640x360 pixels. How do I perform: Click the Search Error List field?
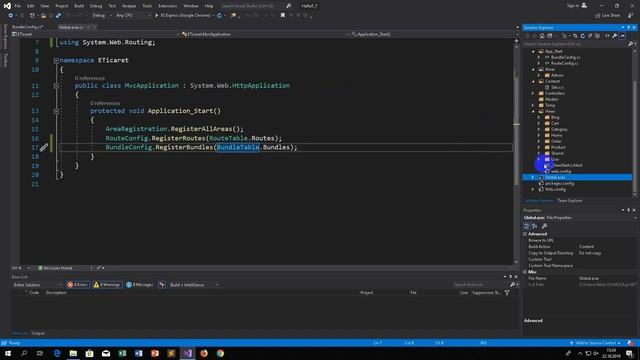481,284
